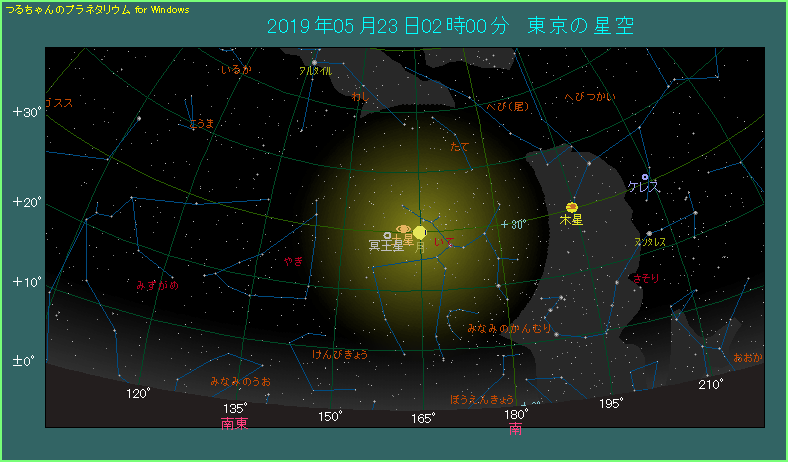The height and width of the screenshot is (462, 788).
Task: Click the +30° altitude axis label
Action: point(27,112)
